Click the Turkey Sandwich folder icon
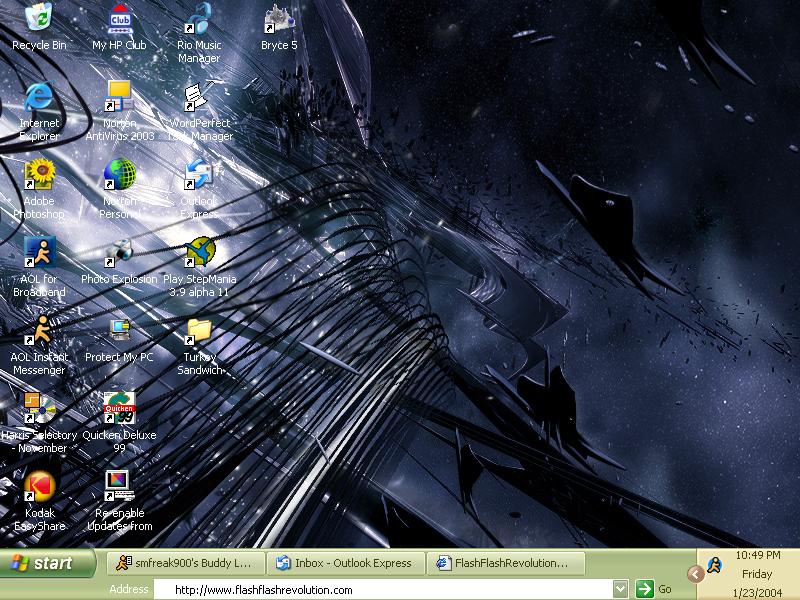The image size is (800, 600). coord(198,330)
